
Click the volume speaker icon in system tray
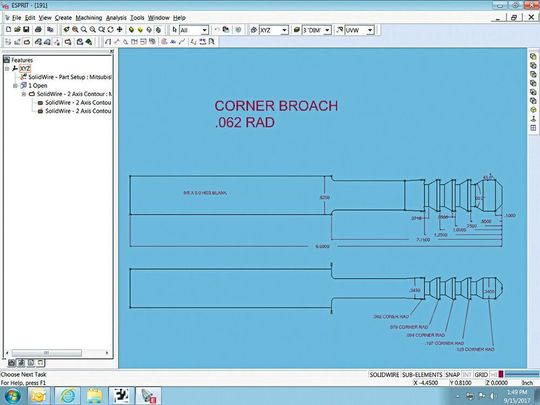coord(493,396)
